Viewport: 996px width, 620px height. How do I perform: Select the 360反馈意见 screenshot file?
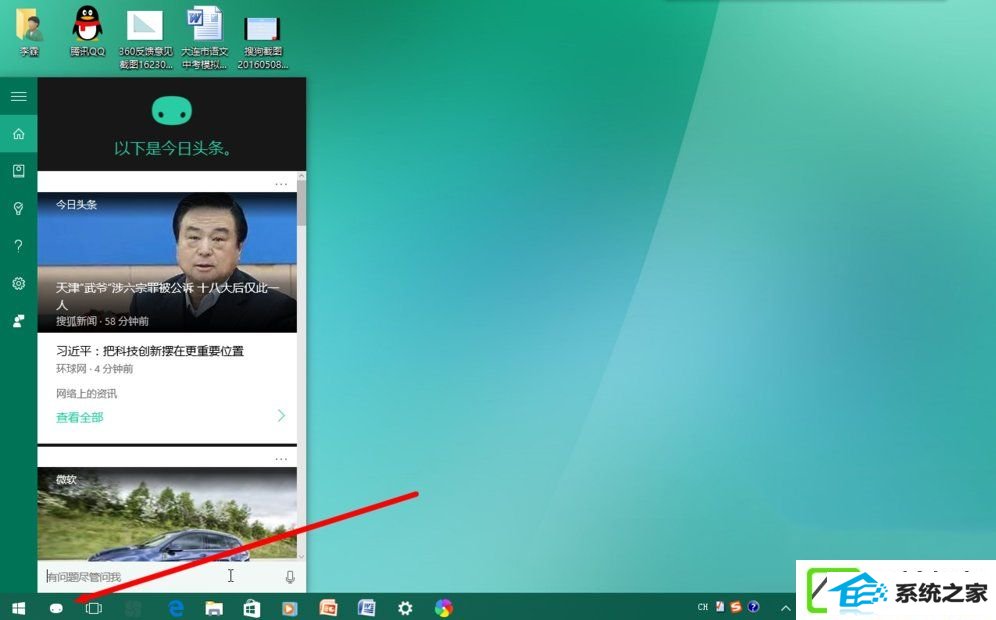pos(145,38)
